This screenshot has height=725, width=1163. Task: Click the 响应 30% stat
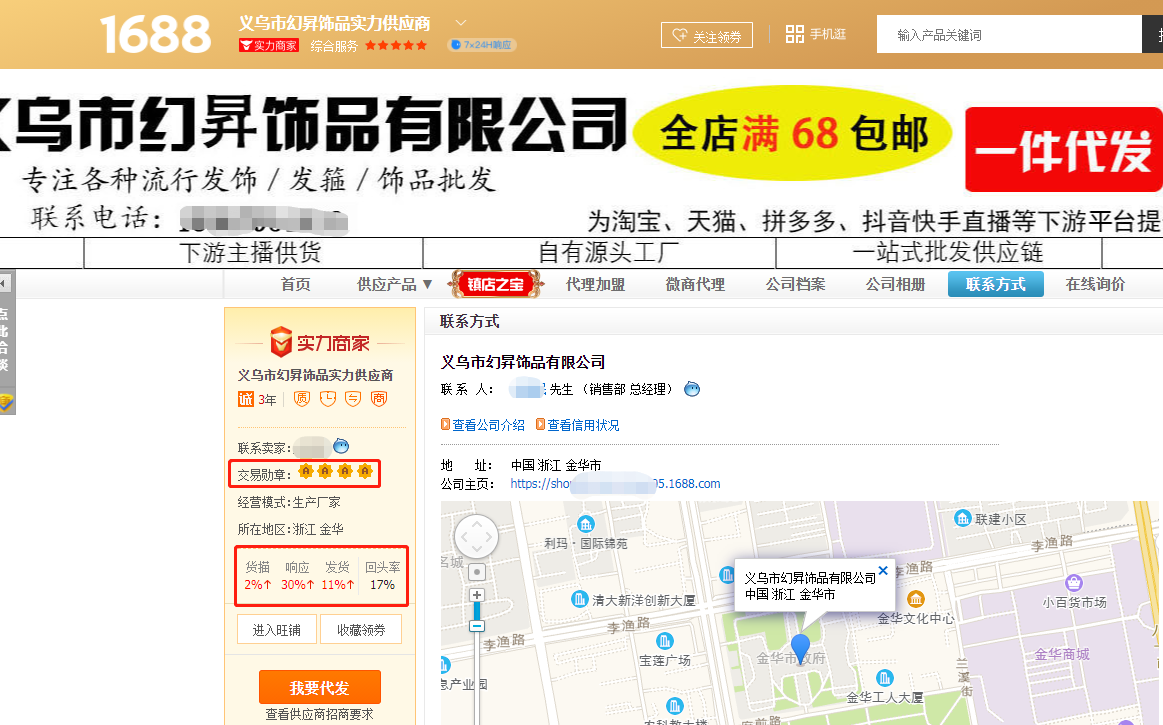click(x=297, y=576)
